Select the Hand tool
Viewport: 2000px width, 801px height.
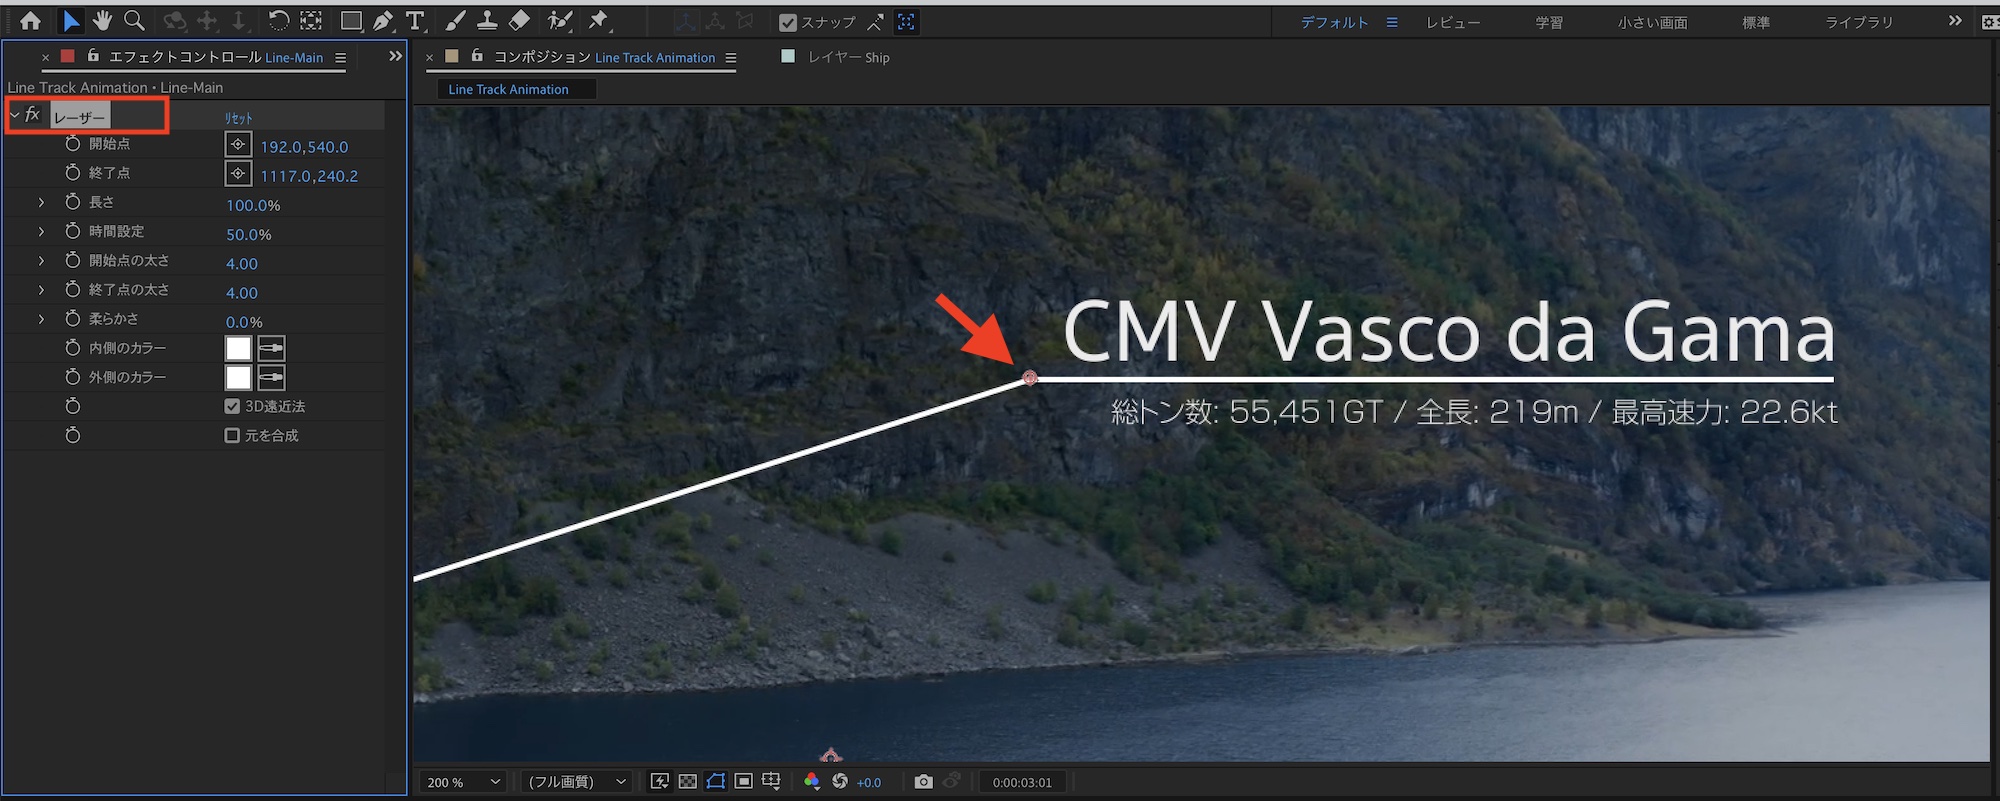click(x=102, y=21)
